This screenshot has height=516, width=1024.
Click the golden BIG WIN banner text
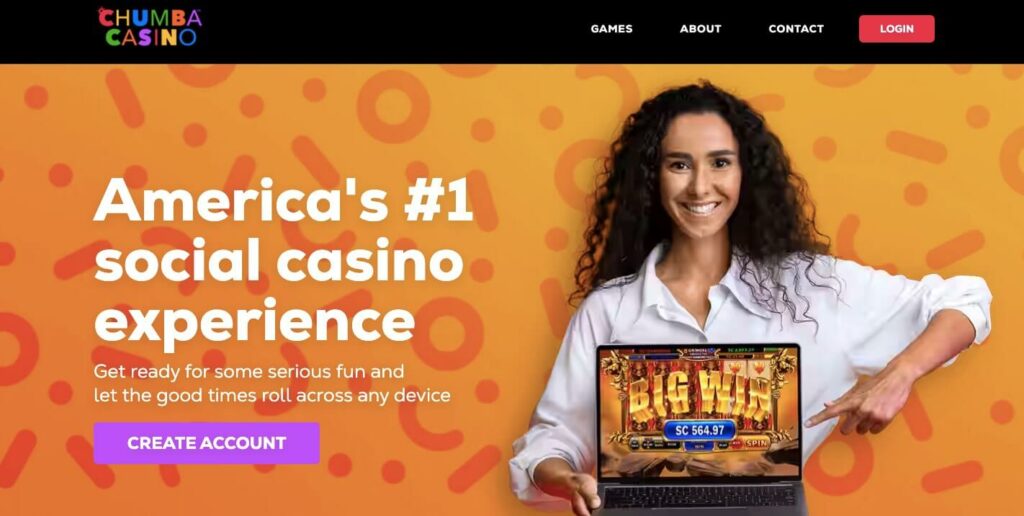699,396
